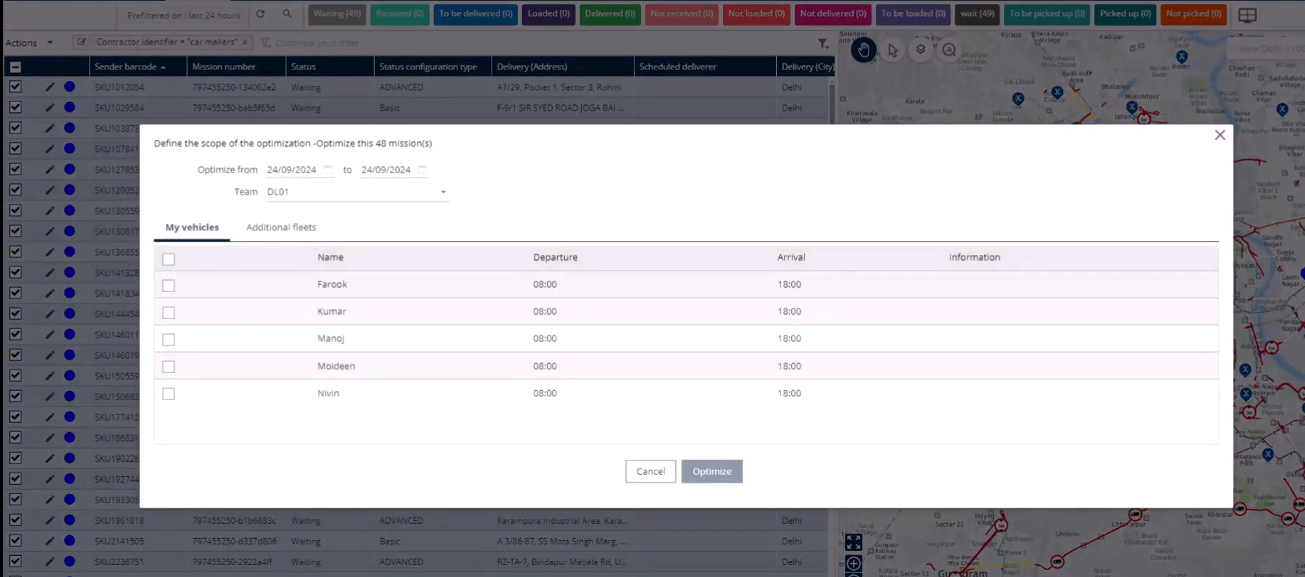Image resolution: width=1305 pixels, height=577 pixels.
Task: Click the Continue your filter field
Action: coord(317,43)
